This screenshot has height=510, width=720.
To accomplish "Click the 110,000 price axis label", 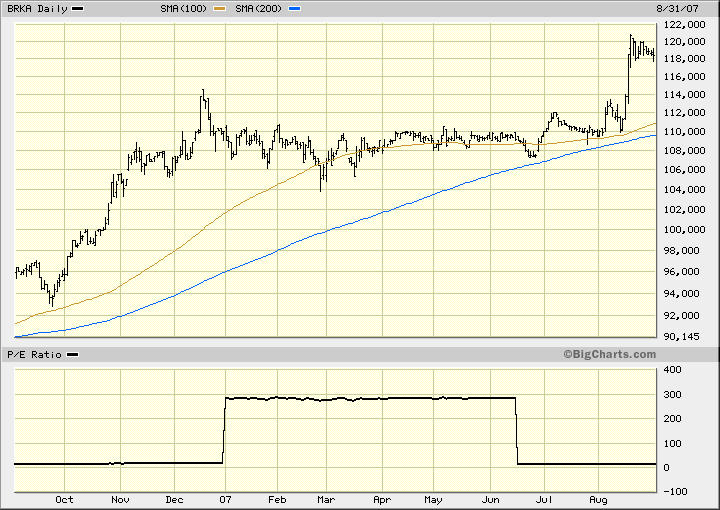I will pos(685,132).
